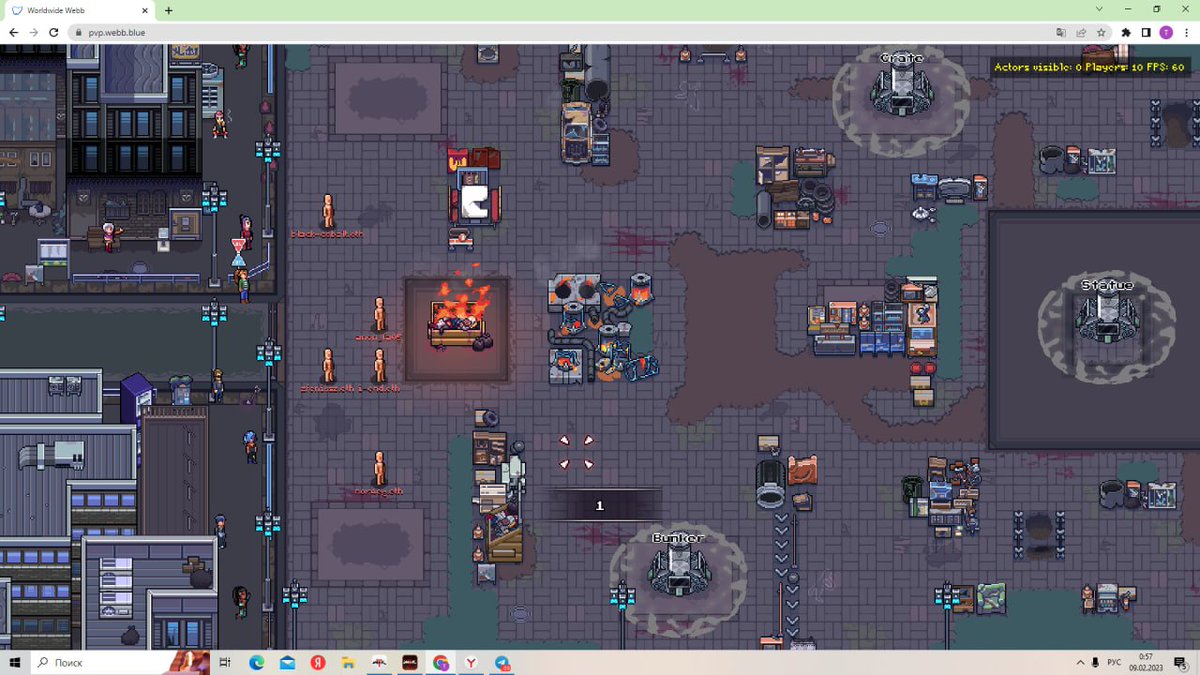Share this page via the share icon
The height and width of the screenshot is (675, 1200).
(1081, 32)
